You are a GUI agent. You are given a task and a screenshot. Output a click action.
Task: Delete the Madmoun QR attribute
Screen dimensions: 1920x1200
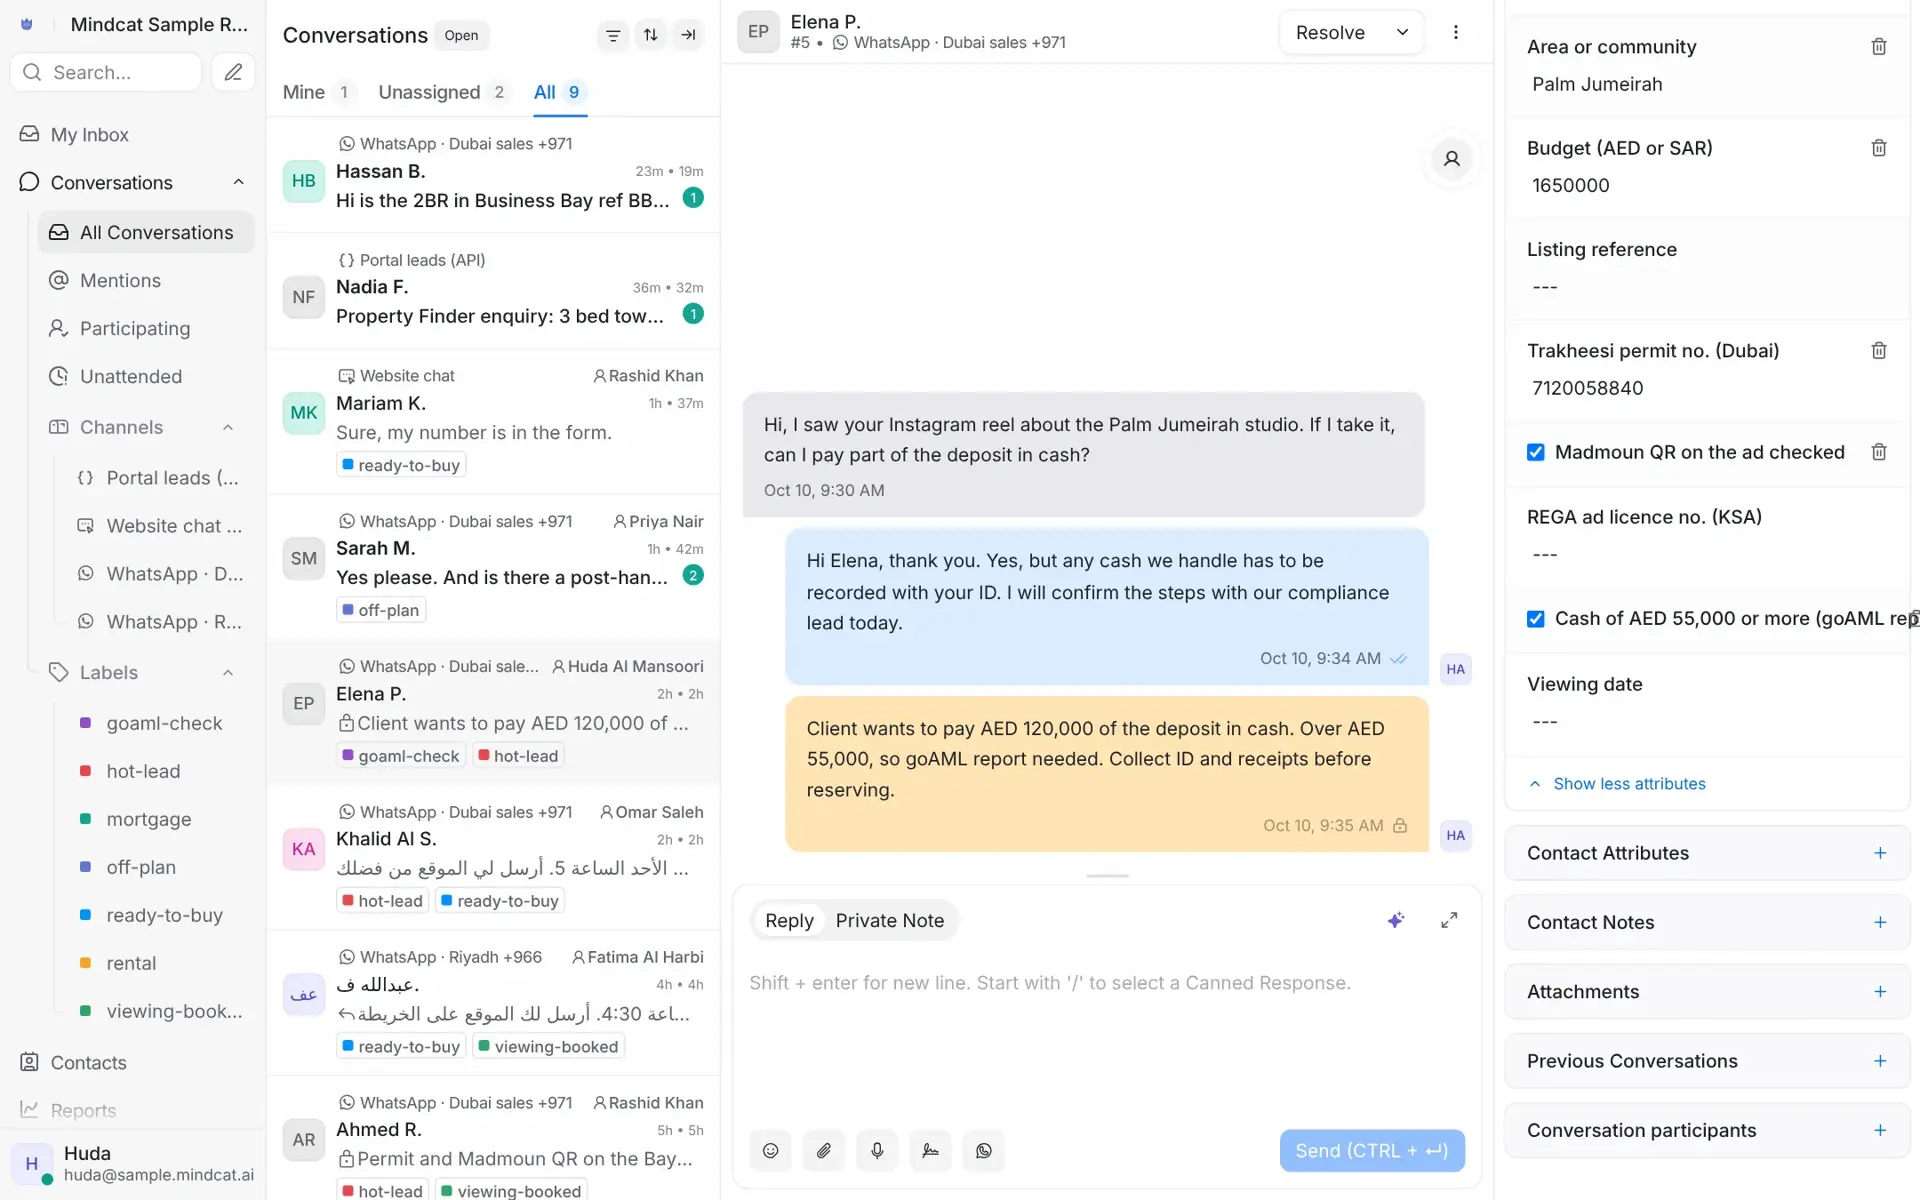pyautogui.click(x=1879, y=452)
